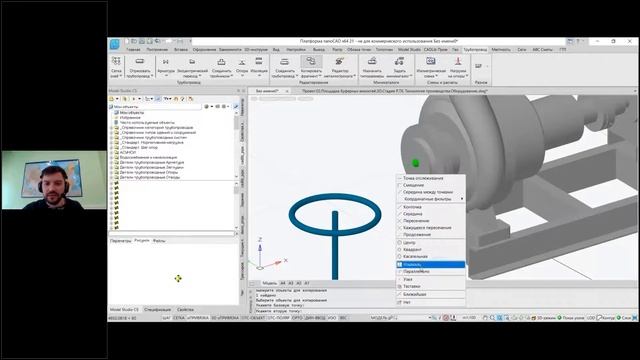This screenshot has height=360, width=640.
Task: Toggle ОТС-ОБЪЕКТ tracking in status bar
Action: [x=253, y=318]
